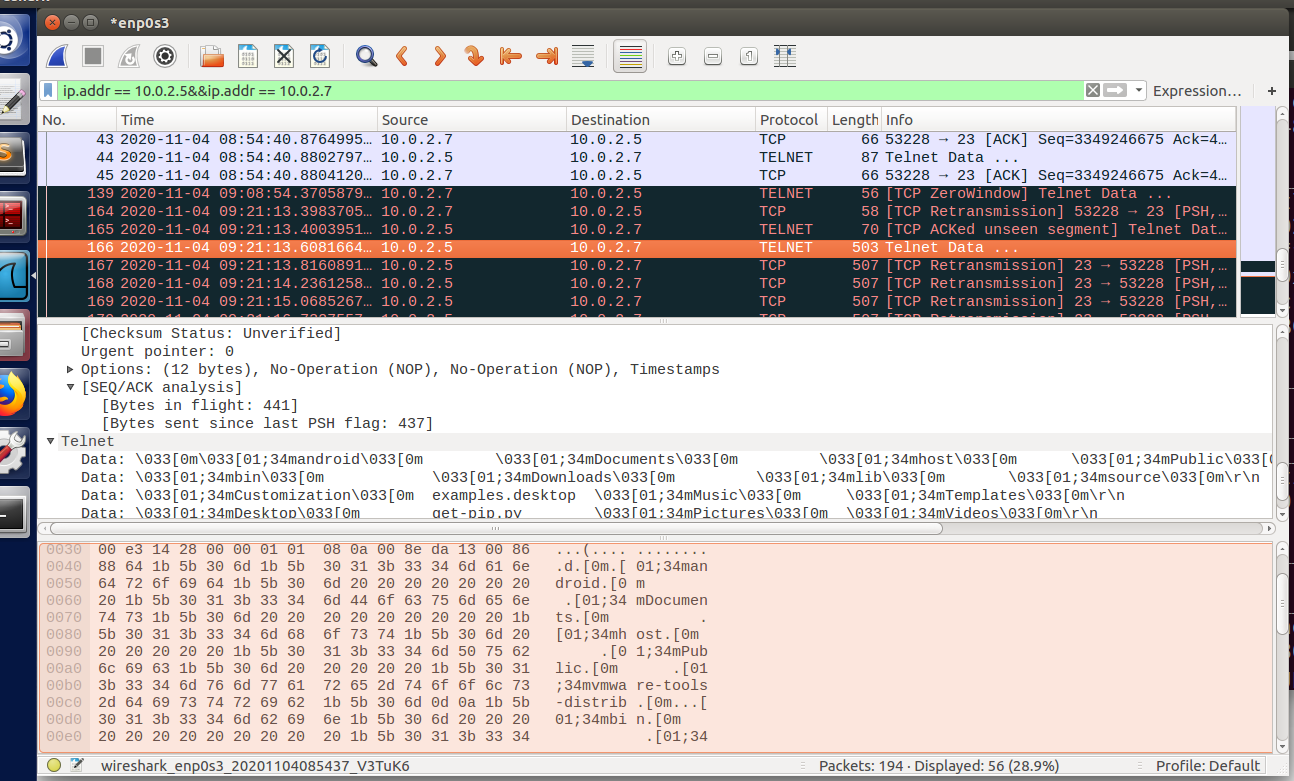Select packet number 45 row
Screen dimensions: 1294x781
pos(637,175)
